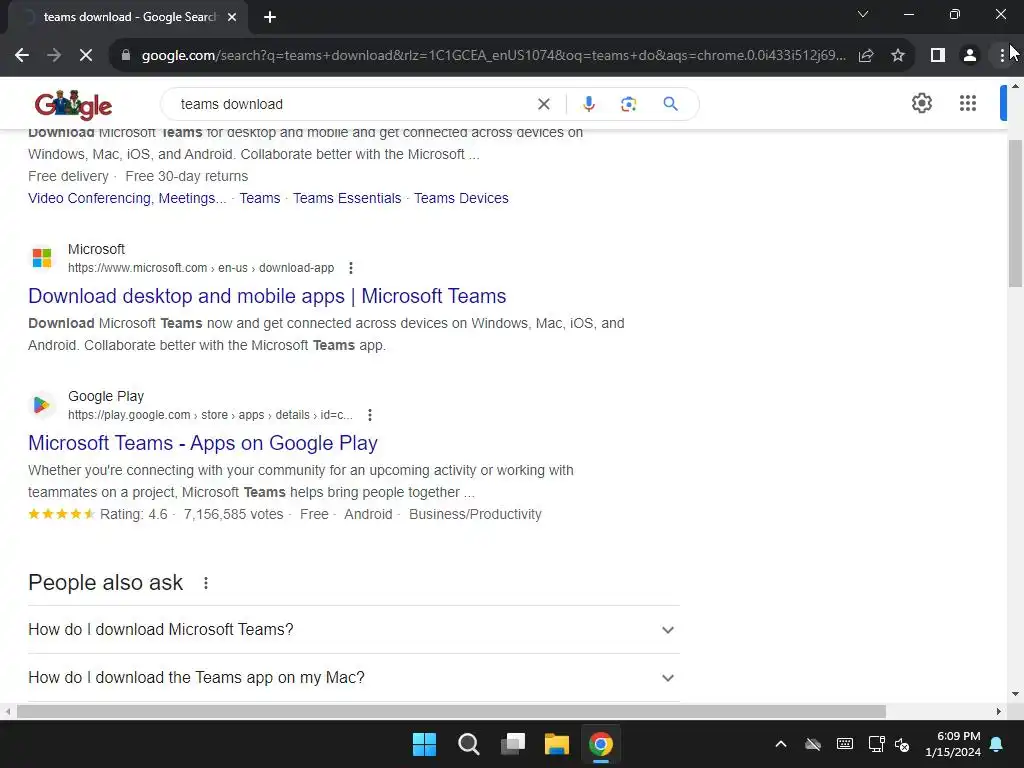Open the touch keyboard tray icon
The width and height of the screenshot is (1024, 768).
pyautogui.click(x=844, y=744)
